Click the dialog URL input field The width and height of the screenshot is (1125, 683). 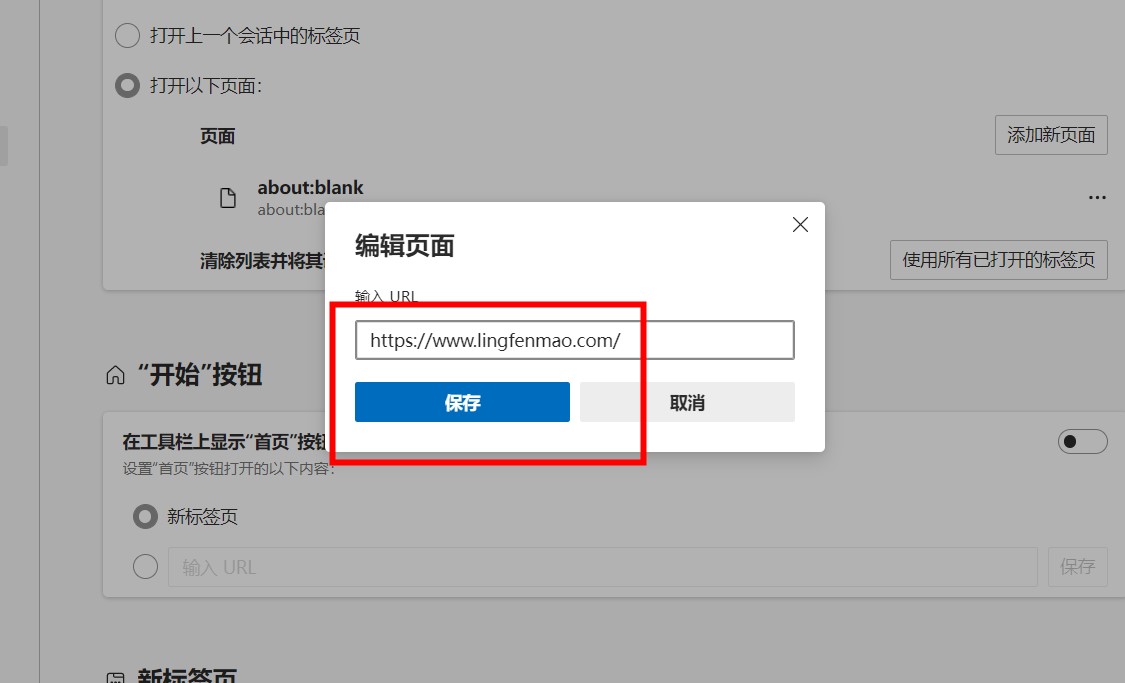coord(575,340)
